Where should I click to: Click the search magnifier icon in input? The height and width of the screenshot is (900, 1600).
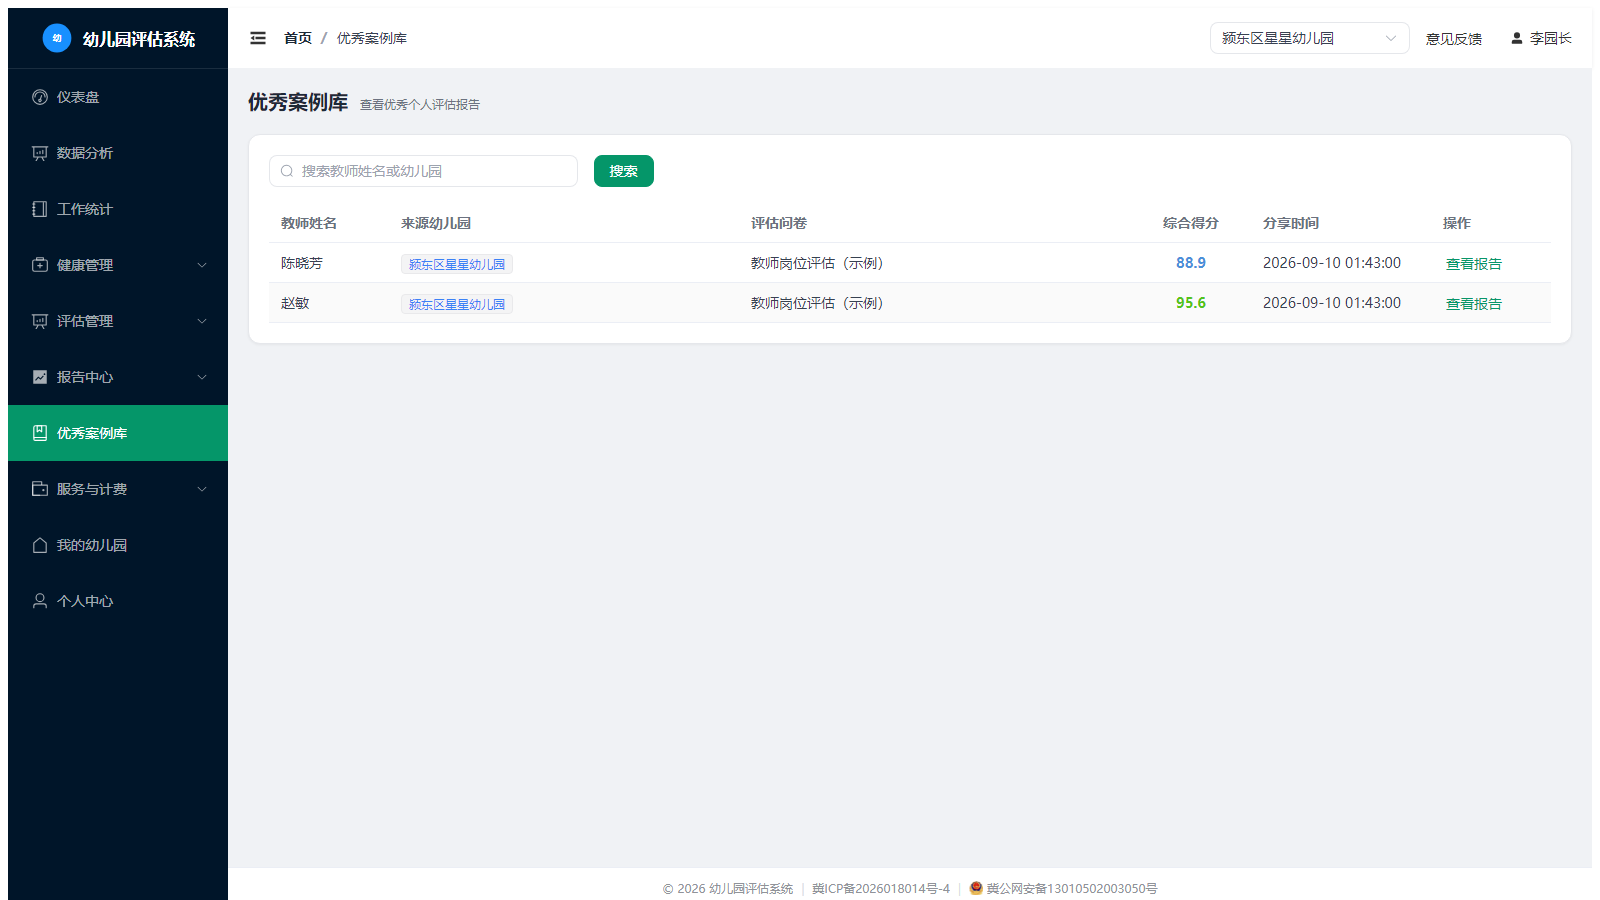pos(287,171)
